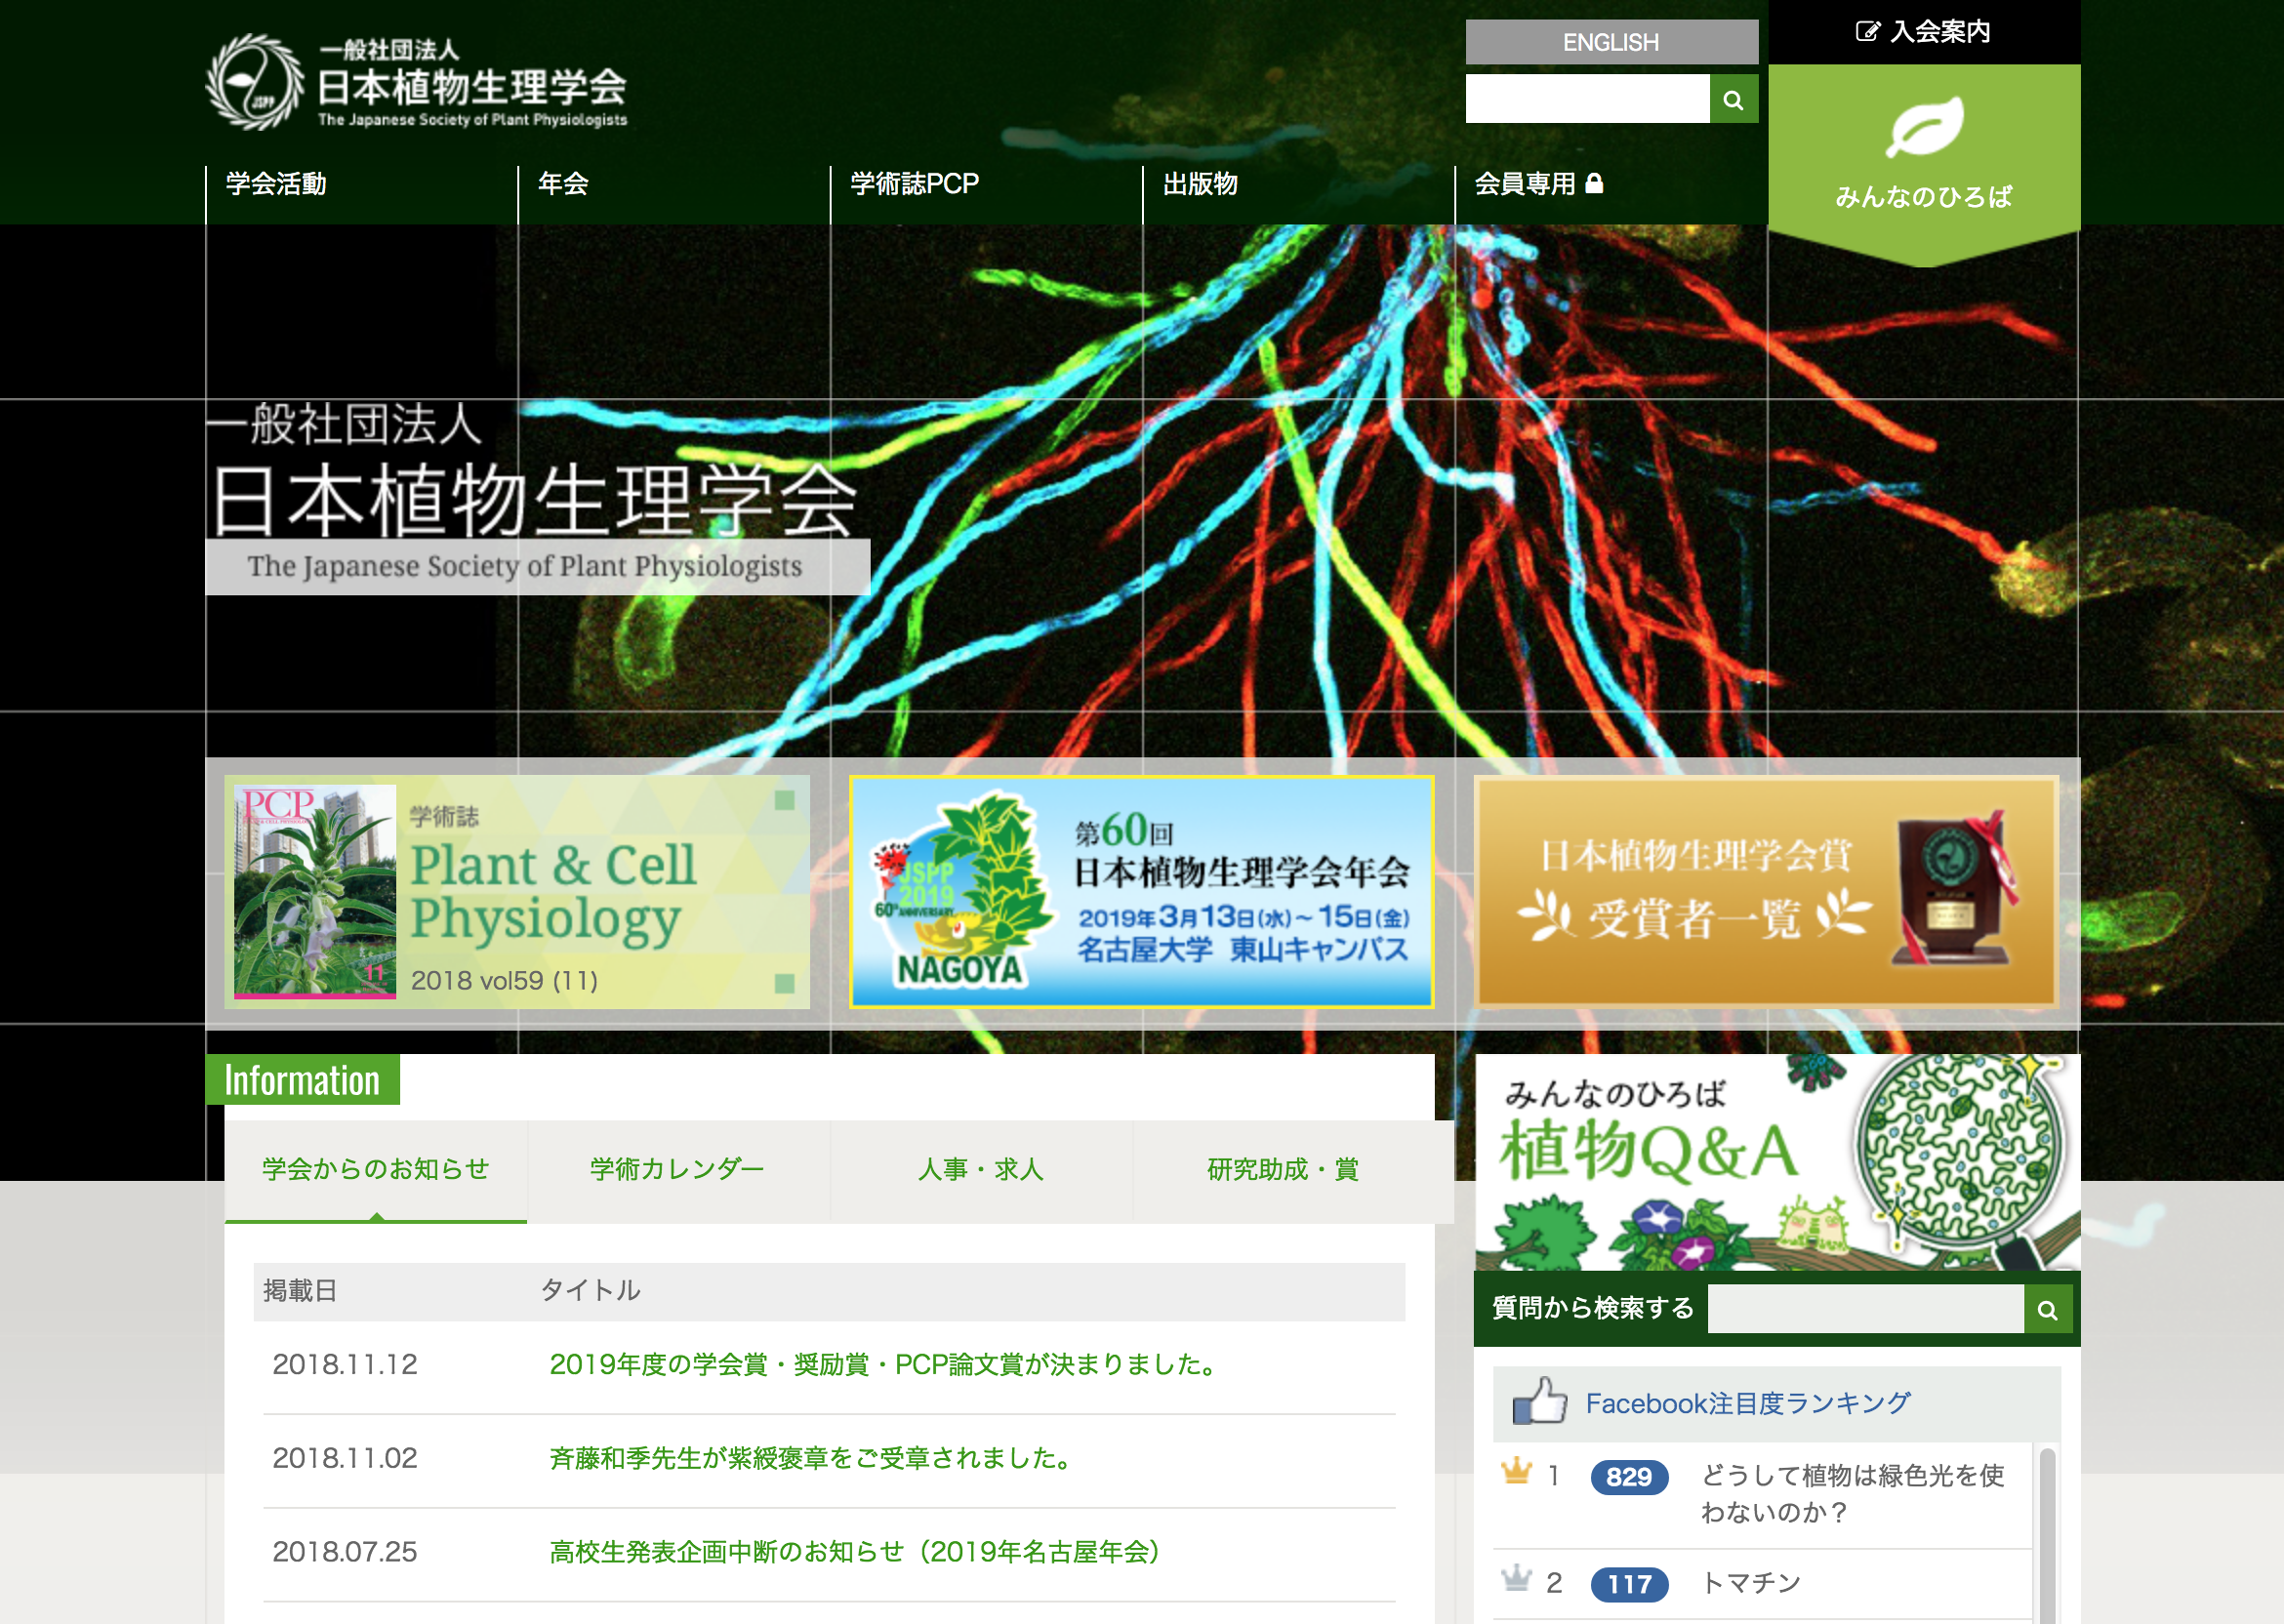Click the JSPP society logo emblem
This screenshot has height=1624, width=2284.
point(254,83)
